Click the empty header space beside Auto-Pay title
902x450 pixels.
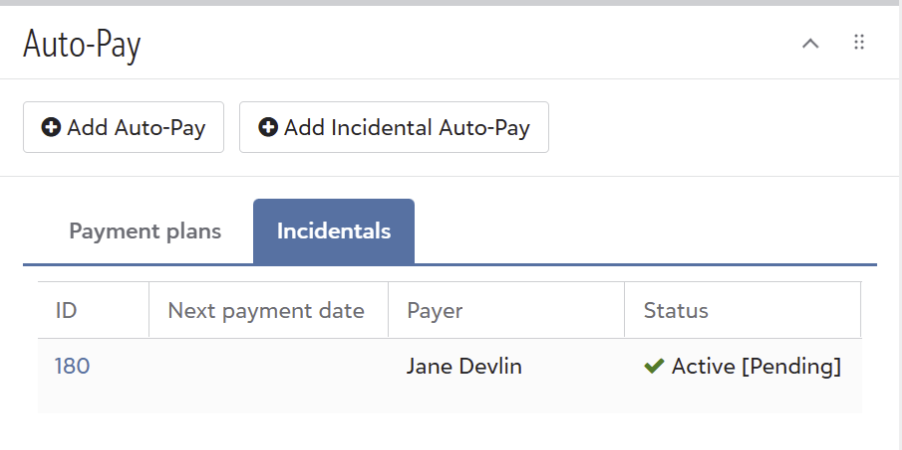coord(450,44)
